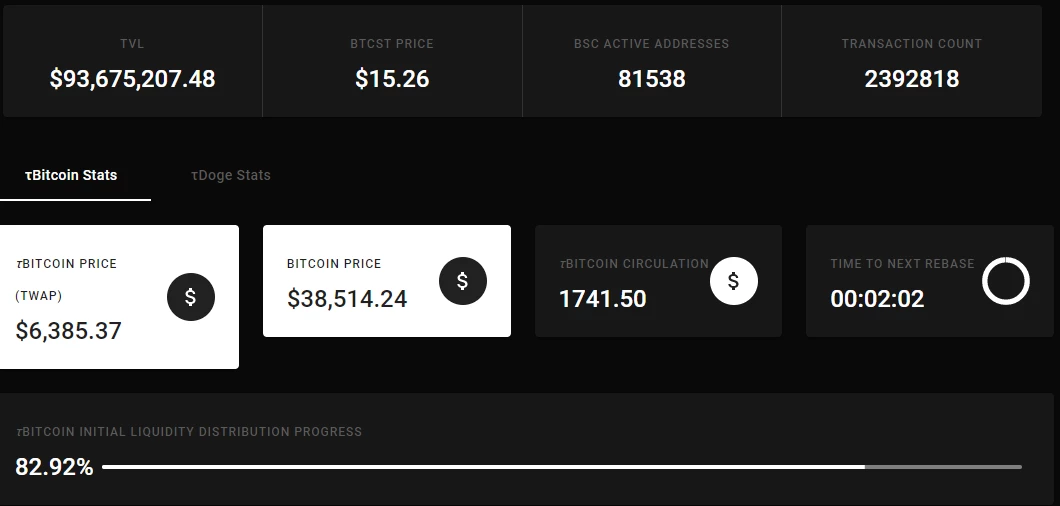This screenshot has height=506, width=1060.
Task: Click the BTCST Price $15.26 figure
Action: pos(392,78)
